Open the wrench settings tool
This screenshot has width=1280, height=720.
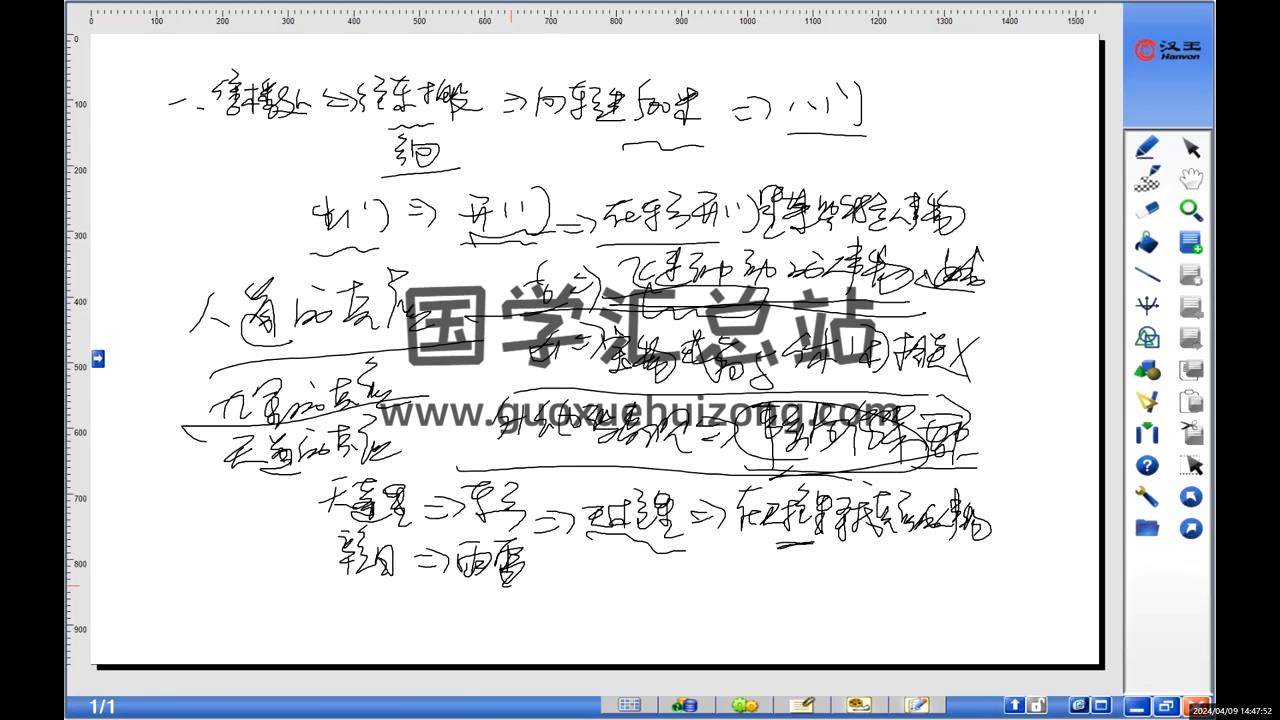(1147, 497)
